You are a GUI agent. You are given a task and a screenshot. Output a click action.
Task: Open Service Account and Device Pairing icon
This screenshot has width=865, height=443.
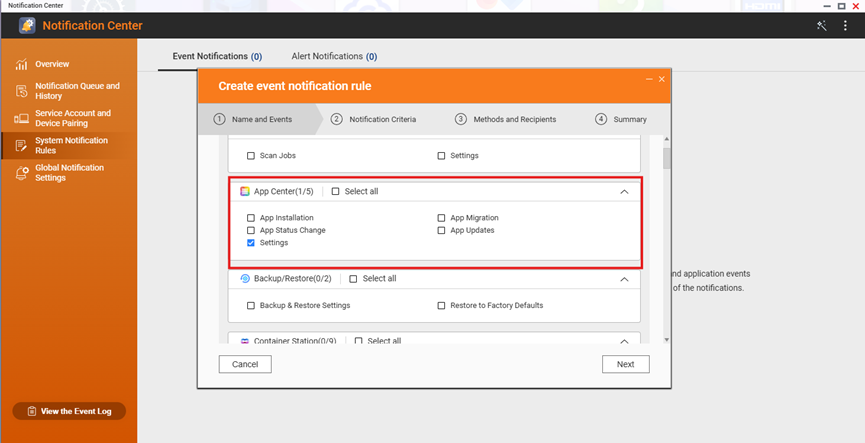pos(21,118)
